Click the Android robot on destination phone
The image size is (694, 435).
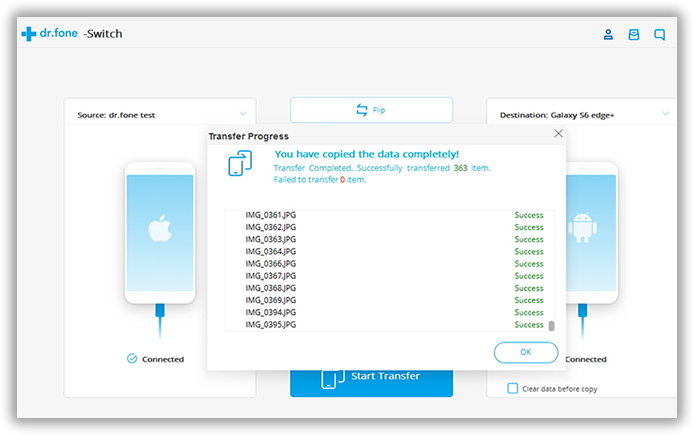[x=582, y=229]
